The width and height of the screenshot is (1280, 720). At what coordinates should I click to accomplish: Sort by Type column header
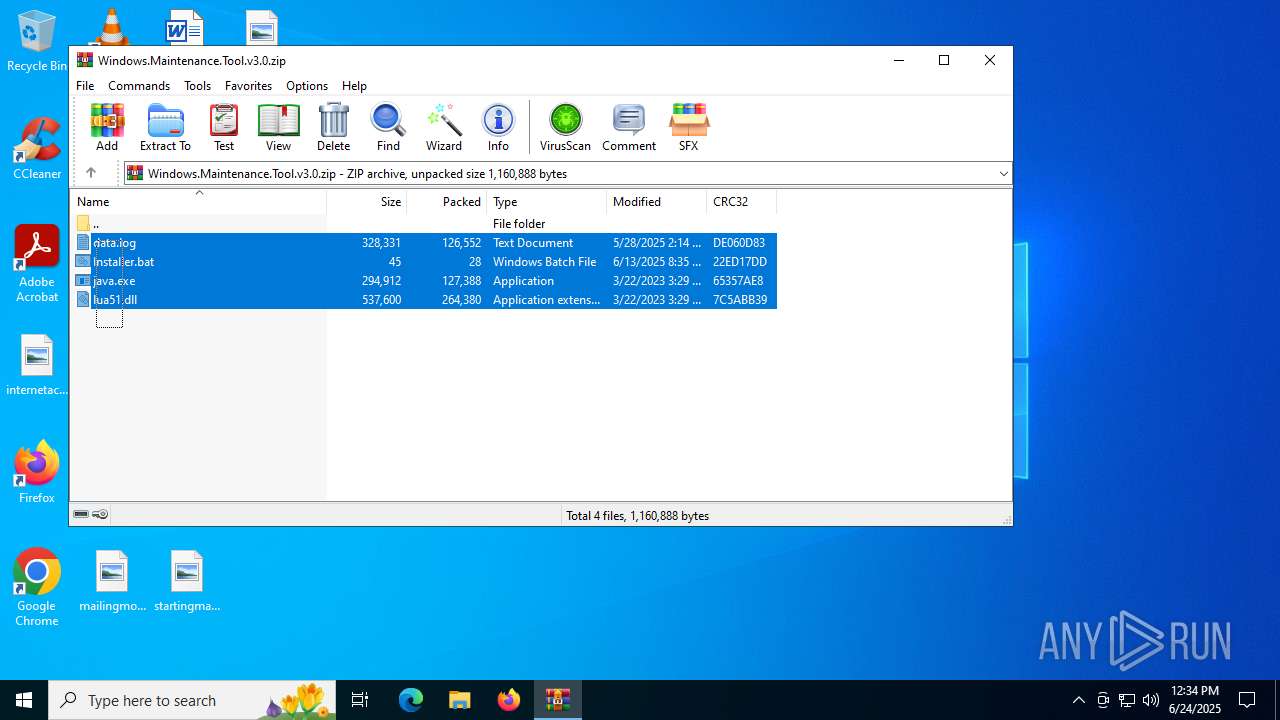tap(547, 202)
